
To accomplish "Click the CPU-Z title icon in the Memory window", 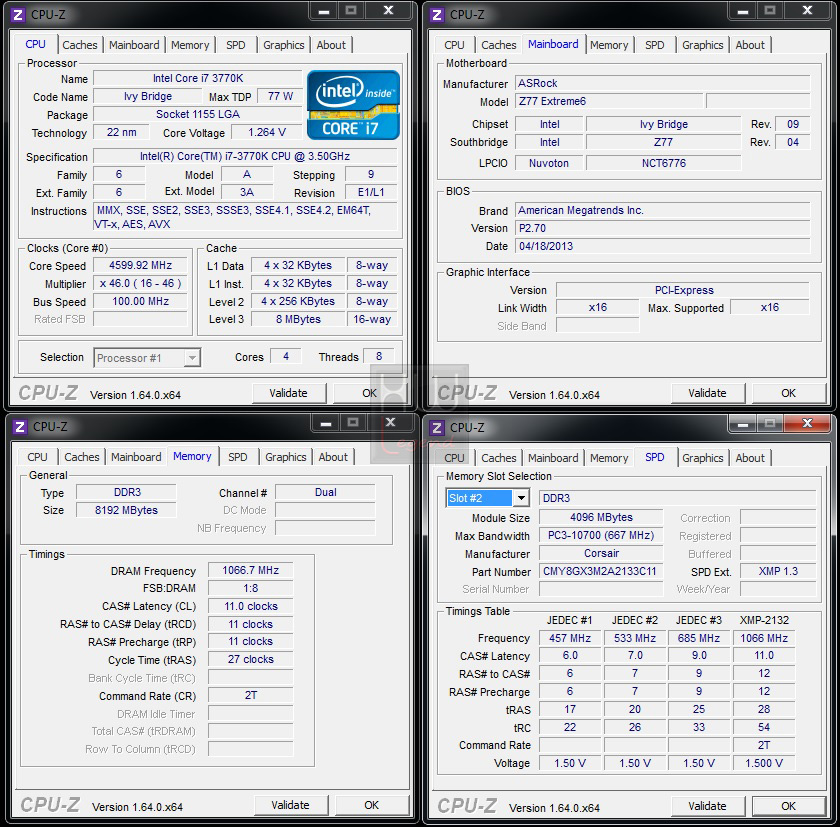I will coord(20,427).
